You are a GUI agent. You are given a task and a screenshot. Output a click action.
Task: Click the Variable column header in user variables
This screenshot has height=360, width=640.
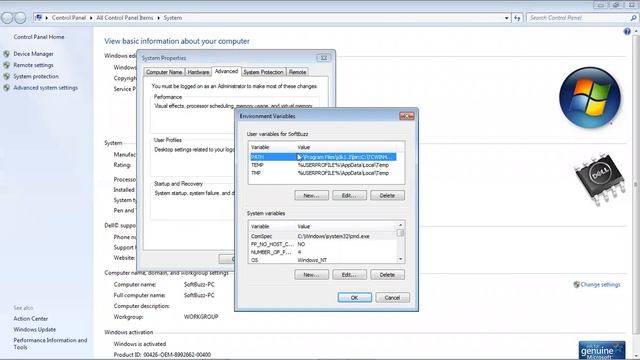(x=272, y=147)
